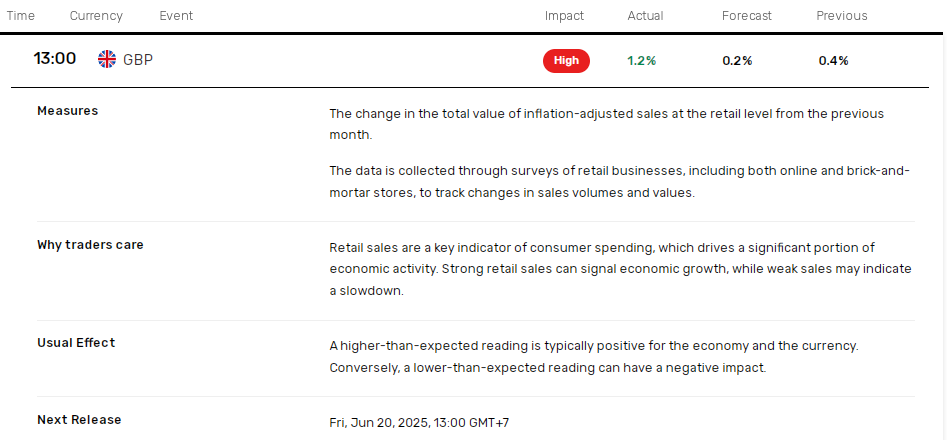Select the Currency column header
This screenshot has height=440, width=947.
coord(96,16)
